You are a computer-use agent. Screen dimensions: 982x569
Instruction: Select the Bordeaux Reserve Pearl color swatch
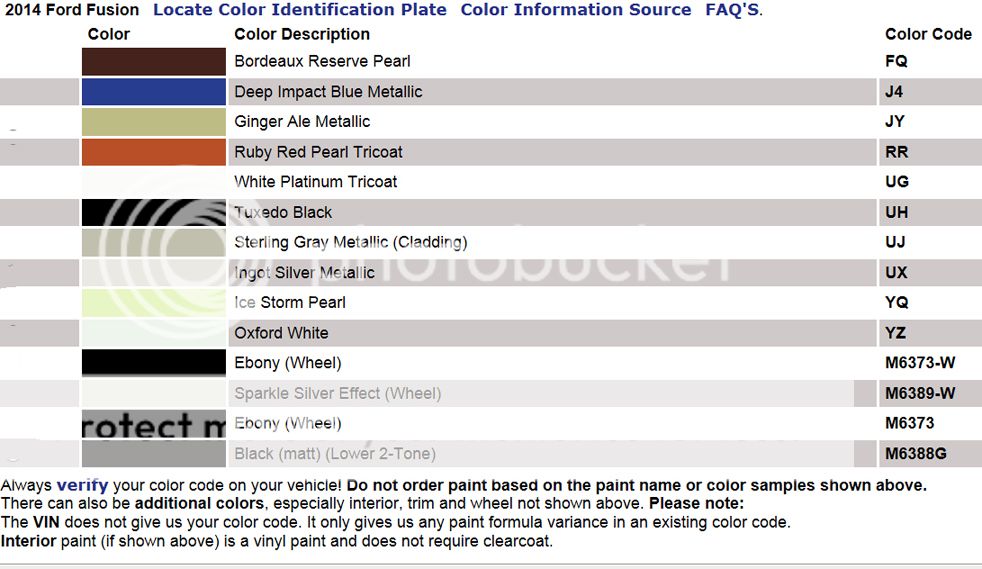[153, 61]
